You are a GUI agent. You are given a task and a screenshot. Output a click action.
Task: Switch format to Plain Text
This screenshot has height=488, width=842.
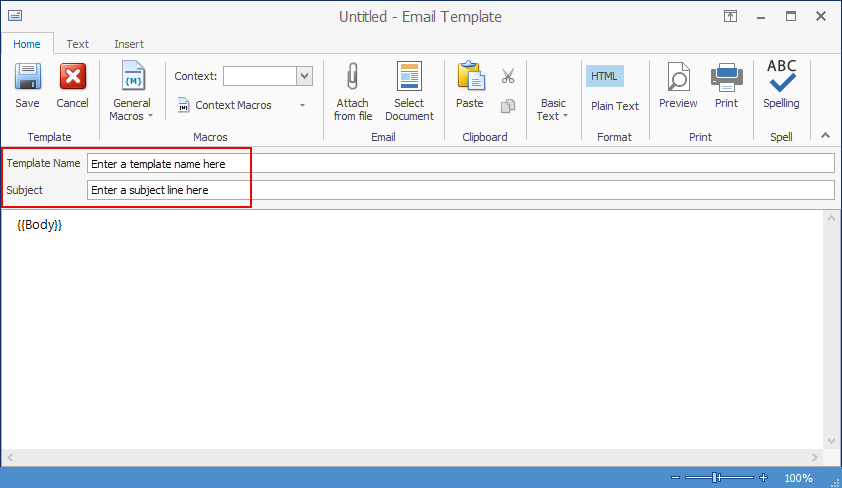tap(615, 106)
